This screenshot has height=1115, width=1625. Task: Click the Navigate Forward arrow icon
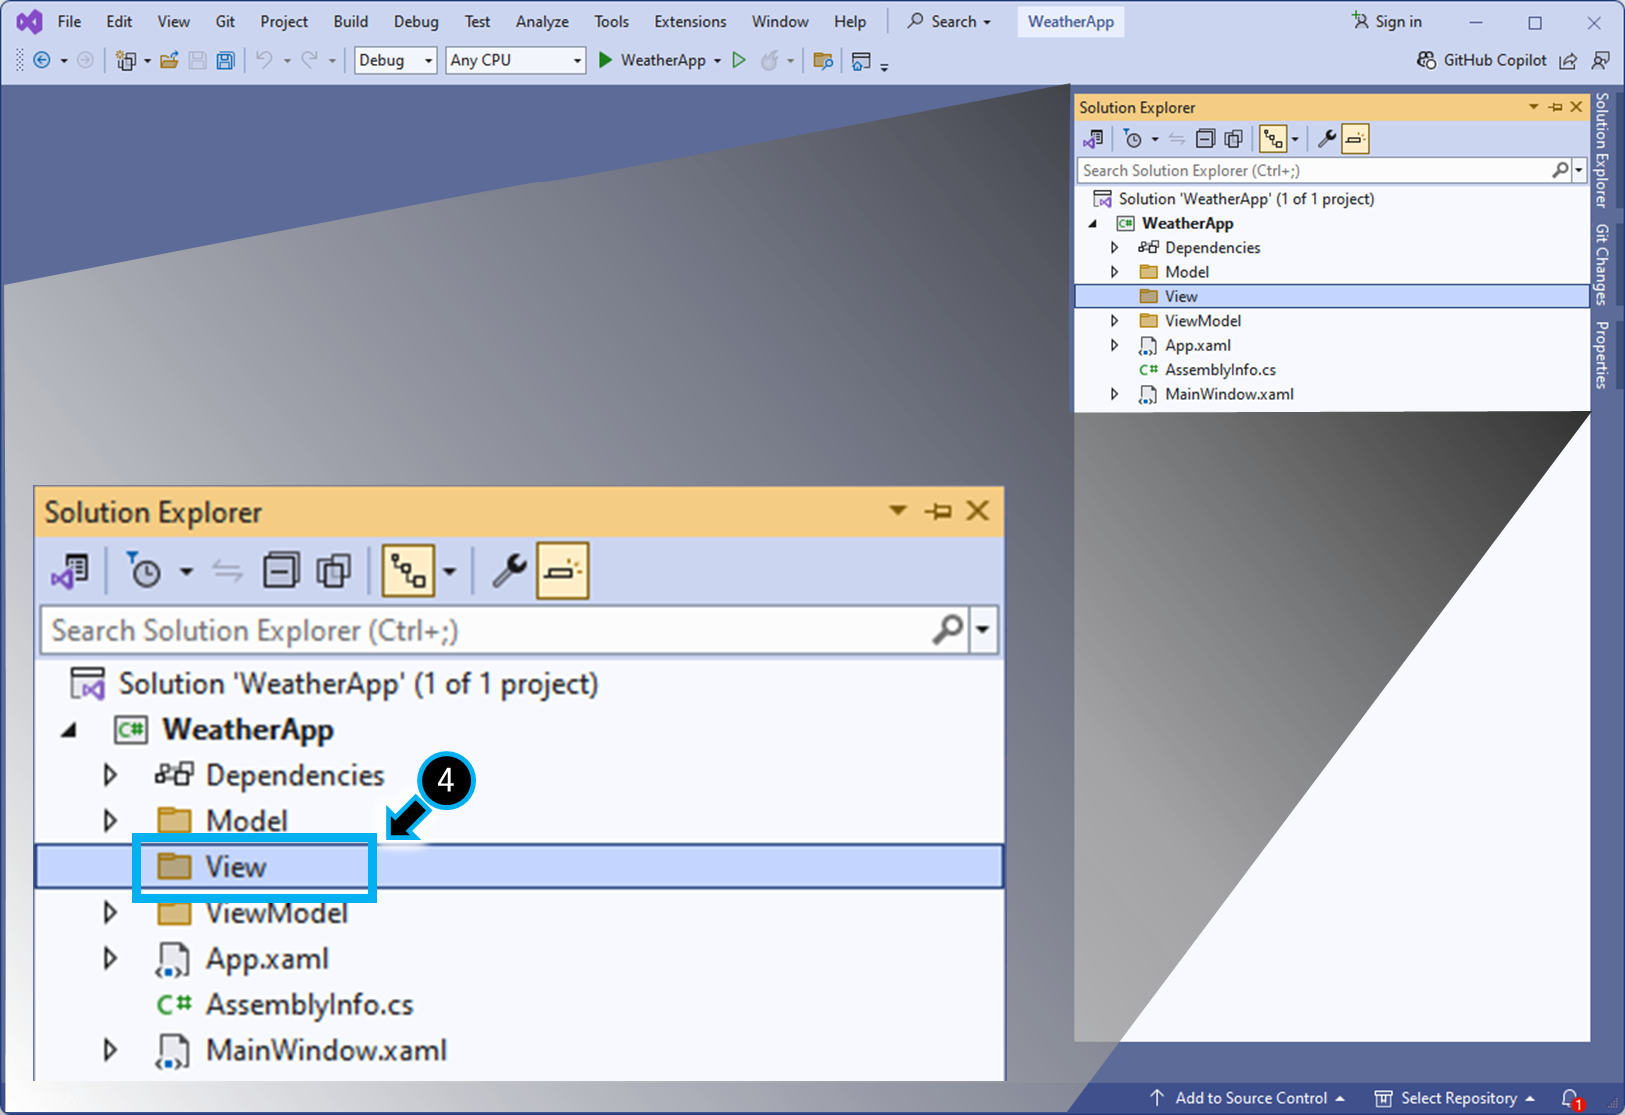[x=85, y=60]
